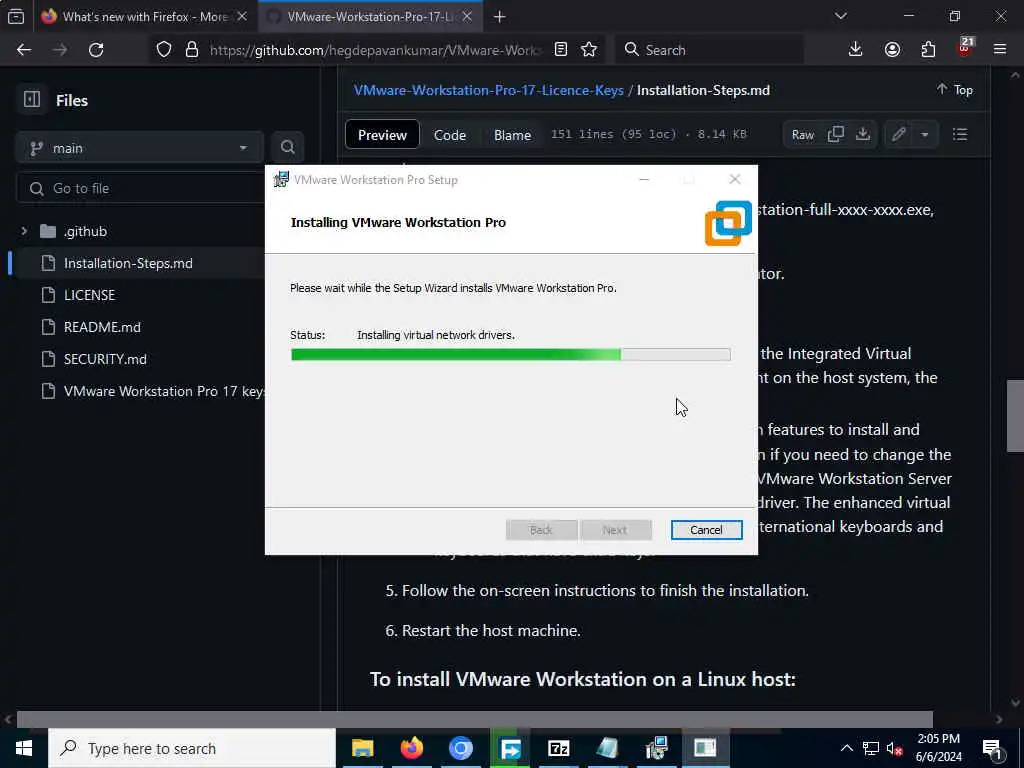1024x768 pixels.
Task: Click the site security padlock icon
Action: pyautogui.click(x=191, y=50)
